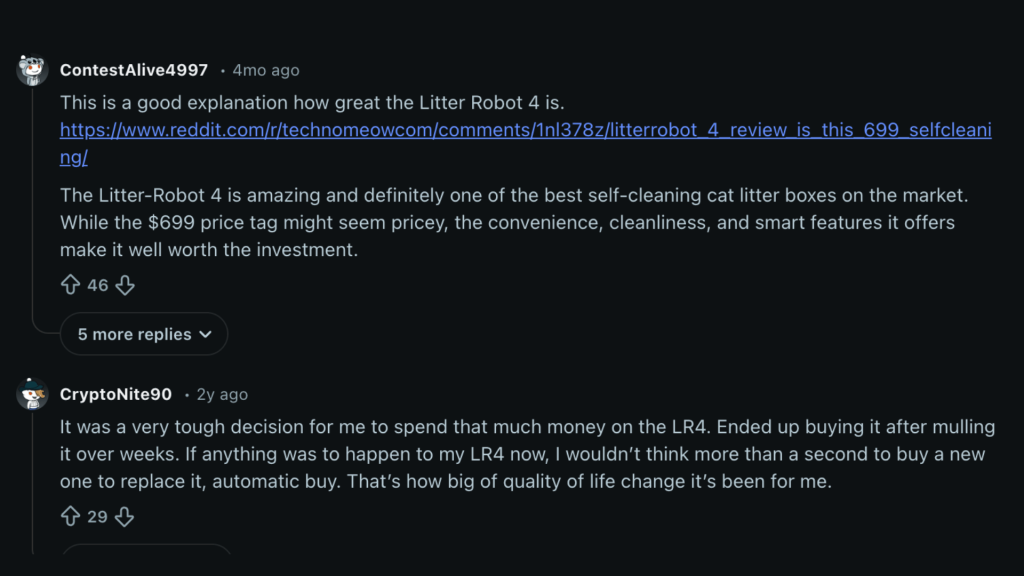Click the comment thread line under ContestAlive4997
Viewport: 1024px width, 576px height.
[x=31, y=200]
